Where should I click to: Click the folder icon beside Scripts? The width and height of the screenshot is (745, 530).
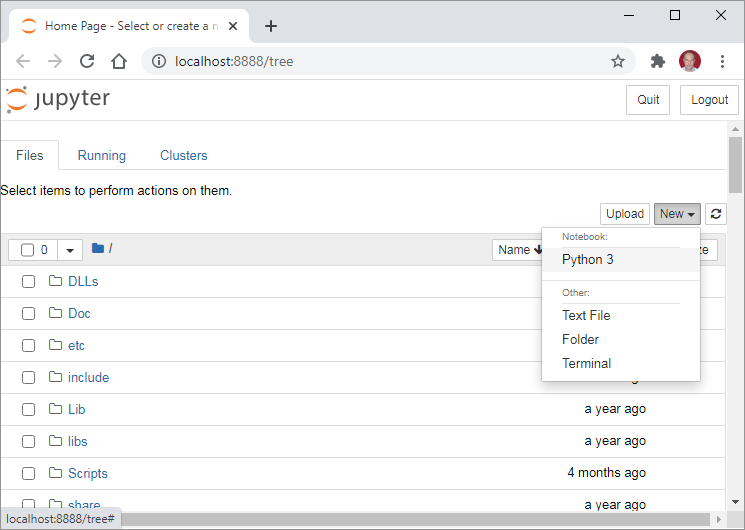56,473
